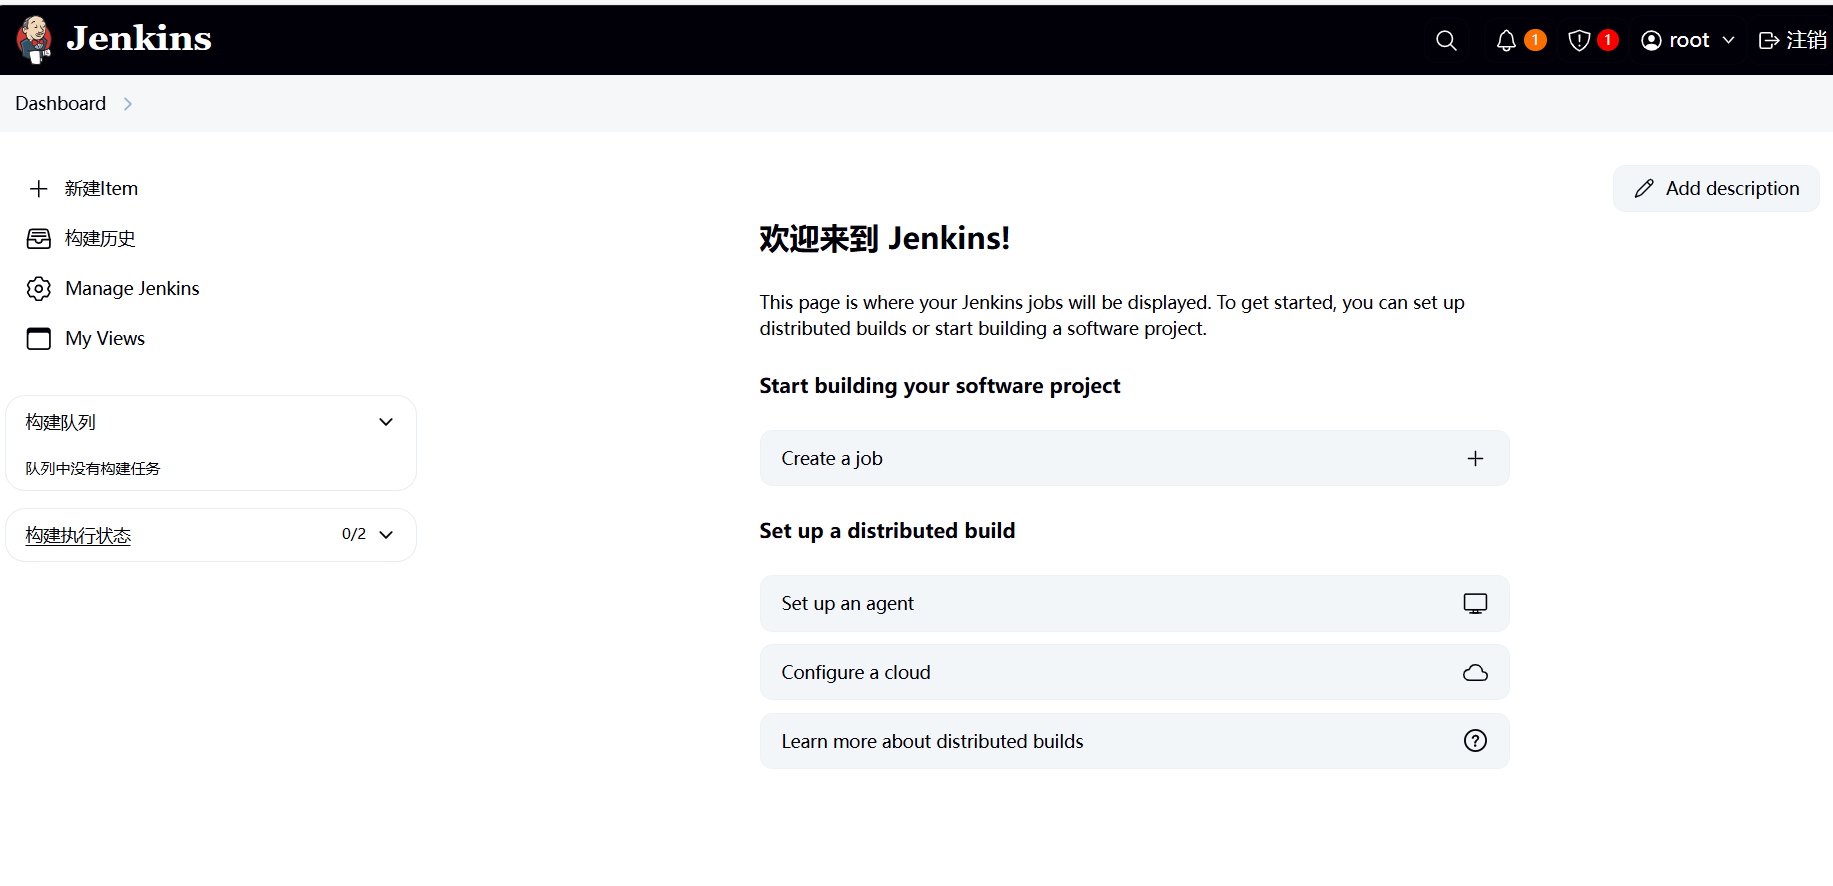Click the Manage Jenkins gear icon

tap(39, 288)
